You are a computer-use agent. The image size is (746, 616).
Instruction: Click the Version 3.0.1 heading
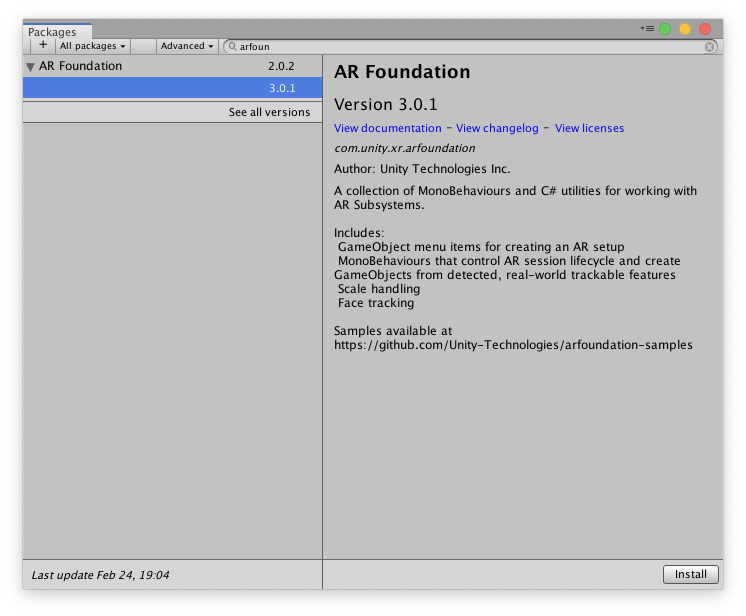click(385, 104)
